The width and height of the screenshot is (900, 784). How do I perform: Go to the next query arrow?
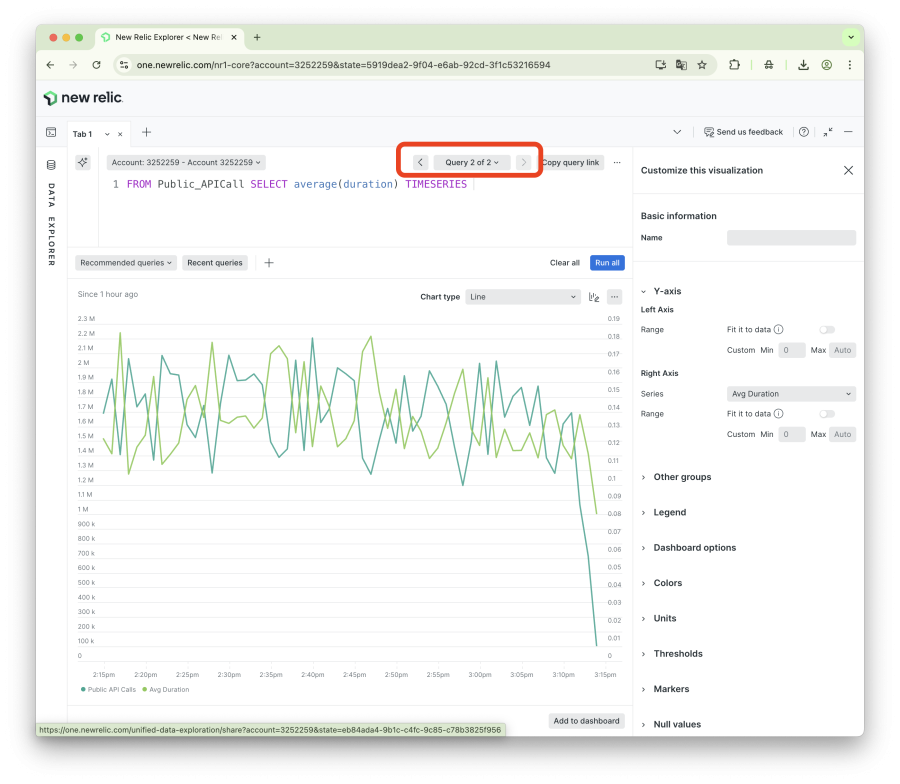[523, 162]
